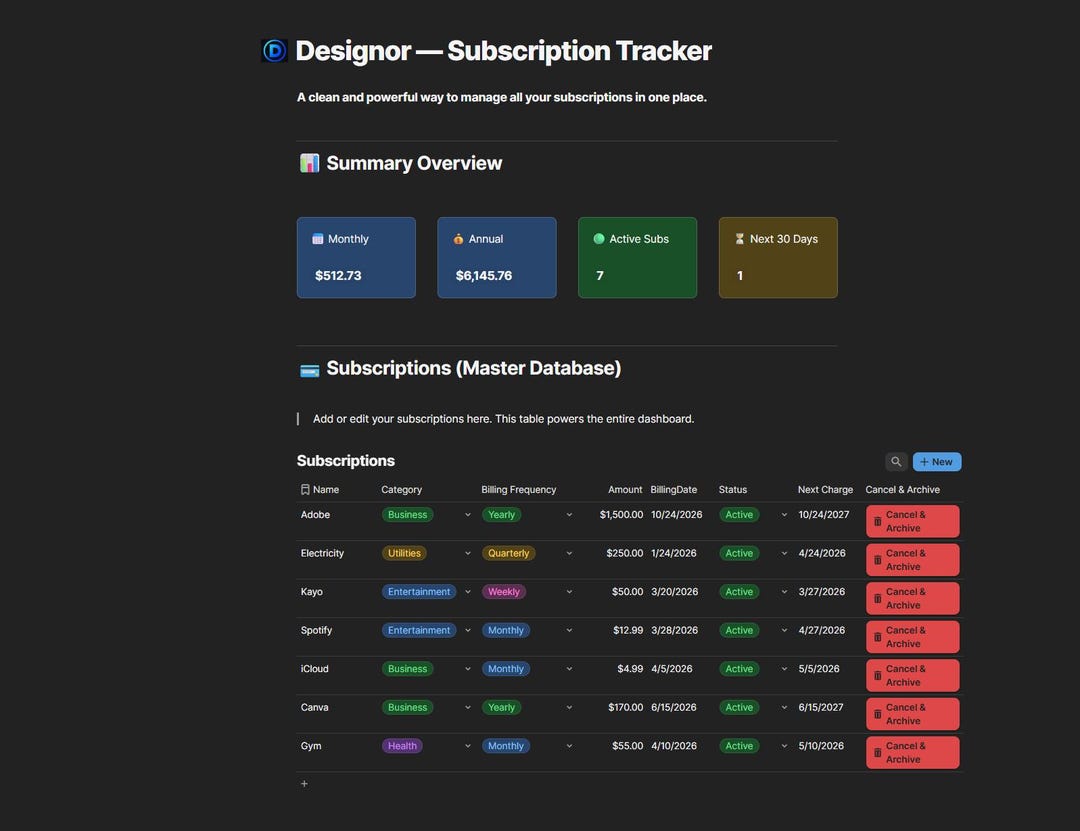Click the Billing Frequency column header
This screenshot has width=1080, height=831.
519,490
